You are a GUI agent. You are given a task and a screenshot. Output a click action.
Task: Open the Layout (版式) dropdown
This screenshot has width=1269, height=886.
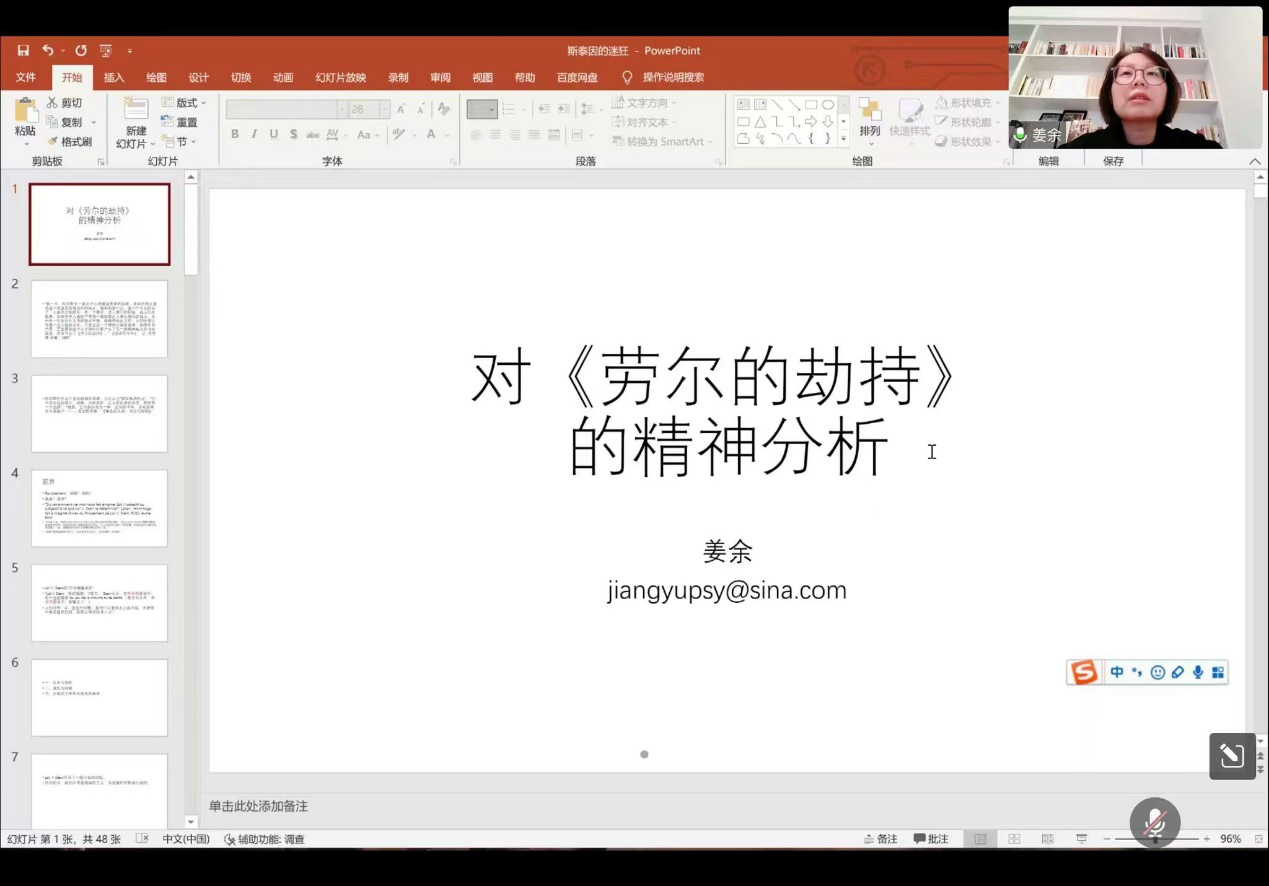tap(185, 103)
